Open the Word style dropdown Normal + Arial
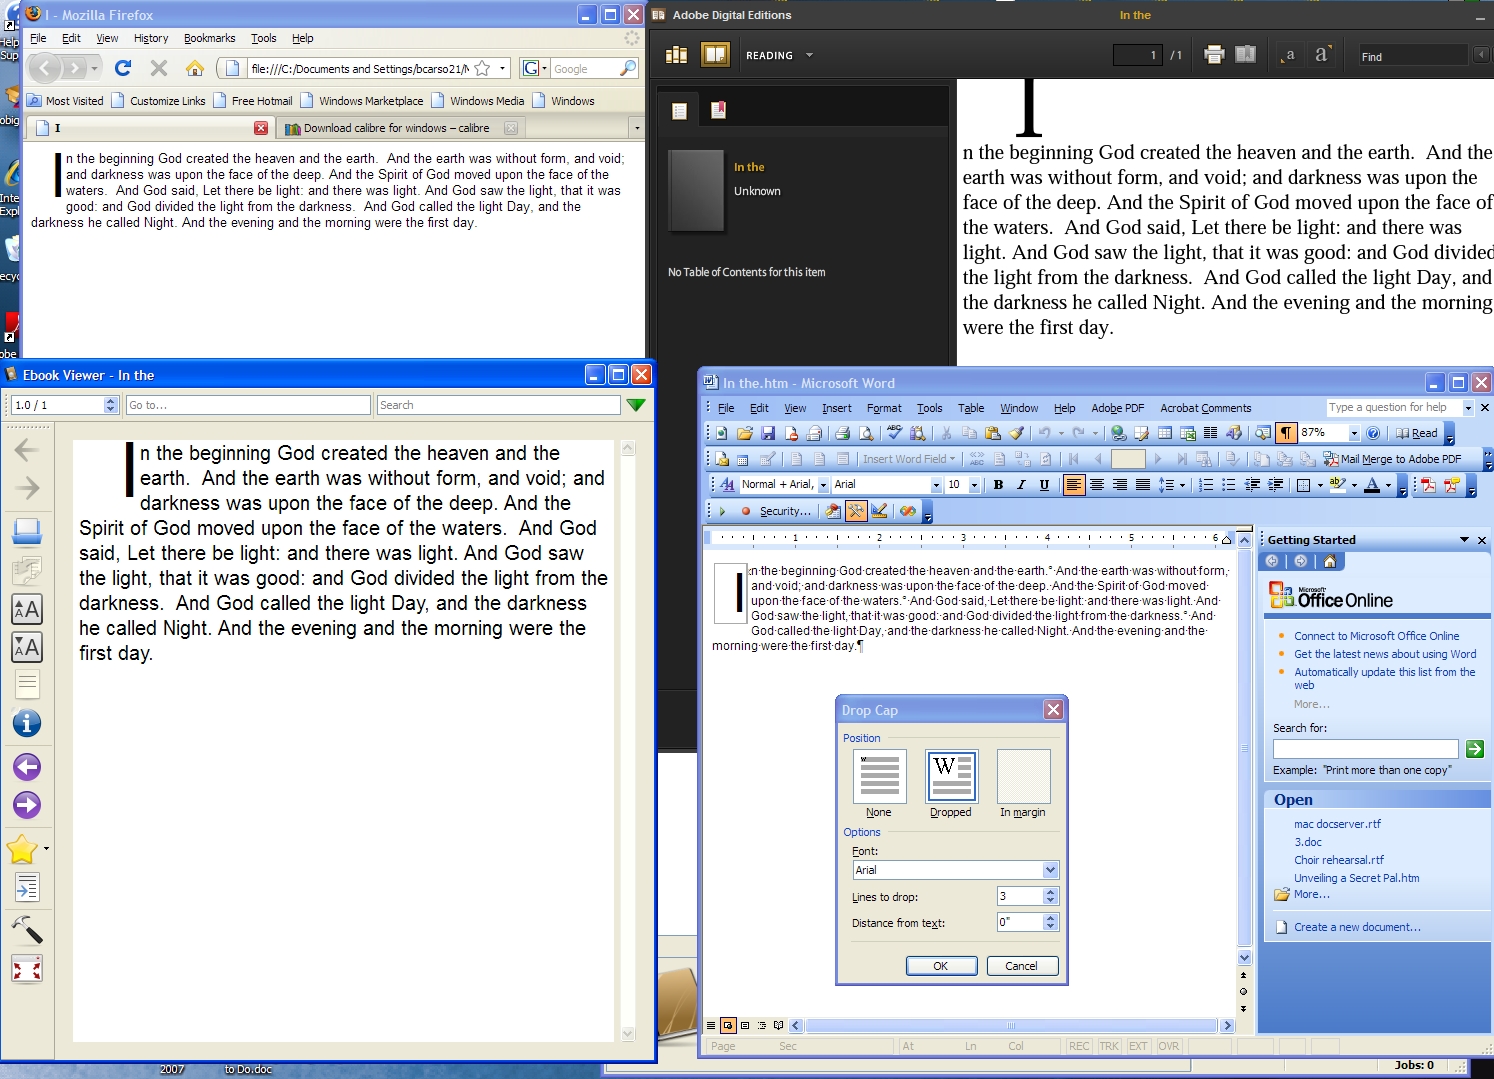The image size is (1494, 1079). pos(823,485)
